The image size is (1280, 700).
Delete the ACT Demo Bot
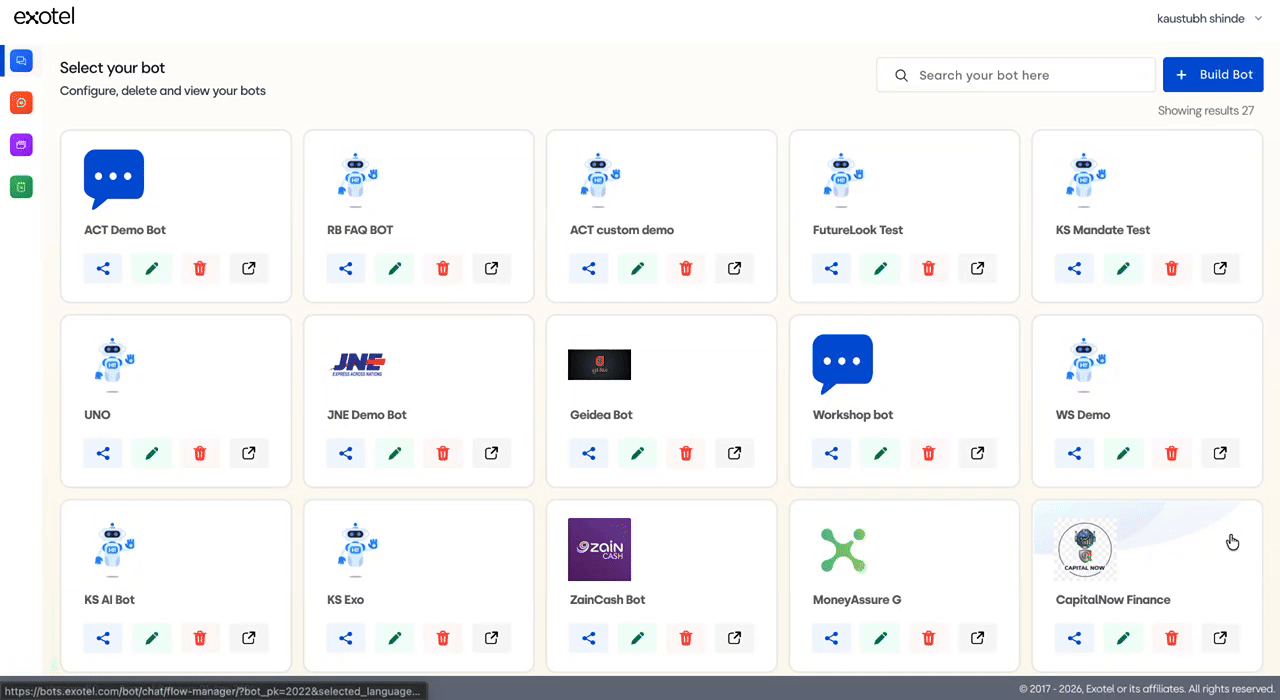coord(200,268)
